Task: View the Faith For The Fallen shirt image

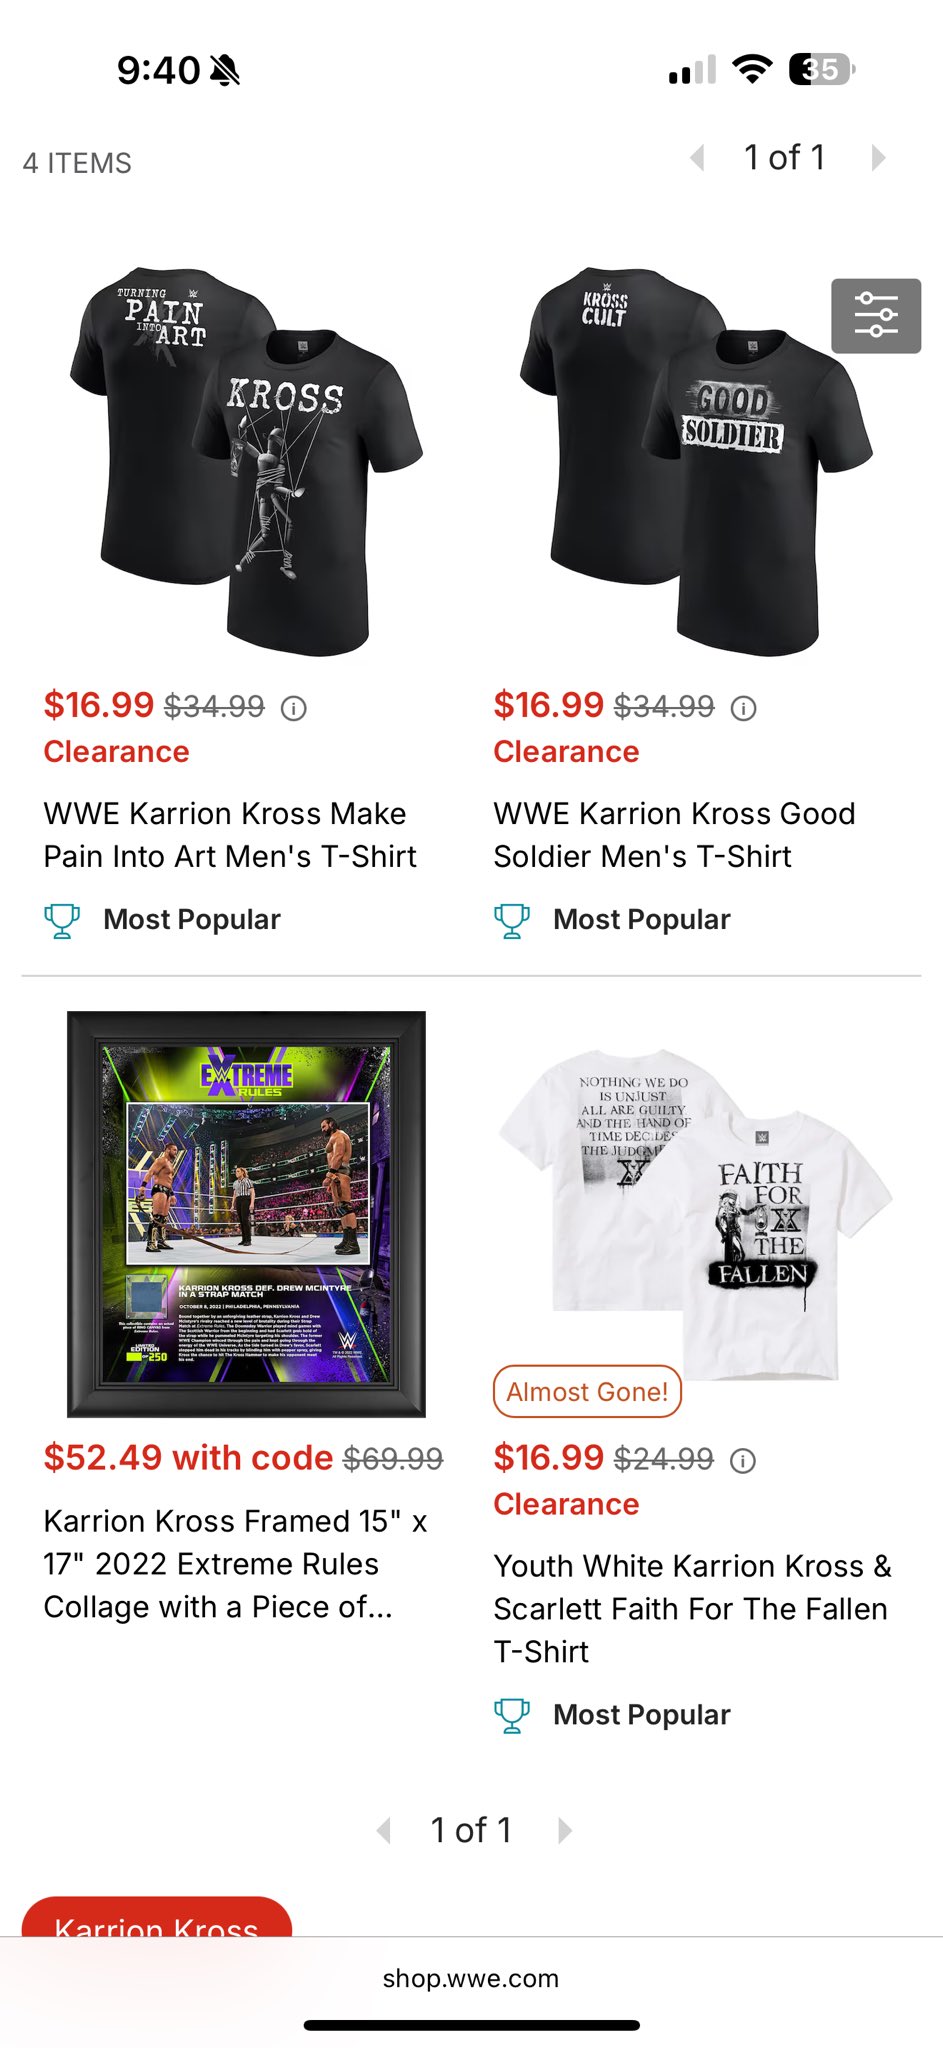Action: click(696, 1214)
